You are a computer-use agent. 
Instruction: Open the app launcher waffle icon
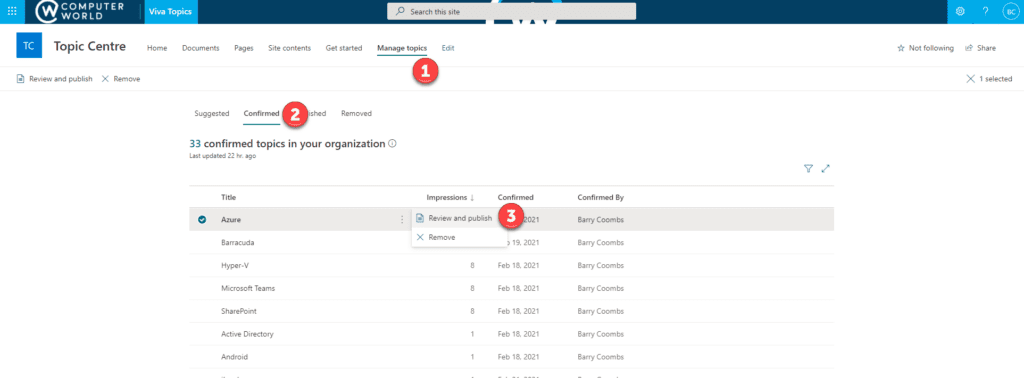point(12,11)
